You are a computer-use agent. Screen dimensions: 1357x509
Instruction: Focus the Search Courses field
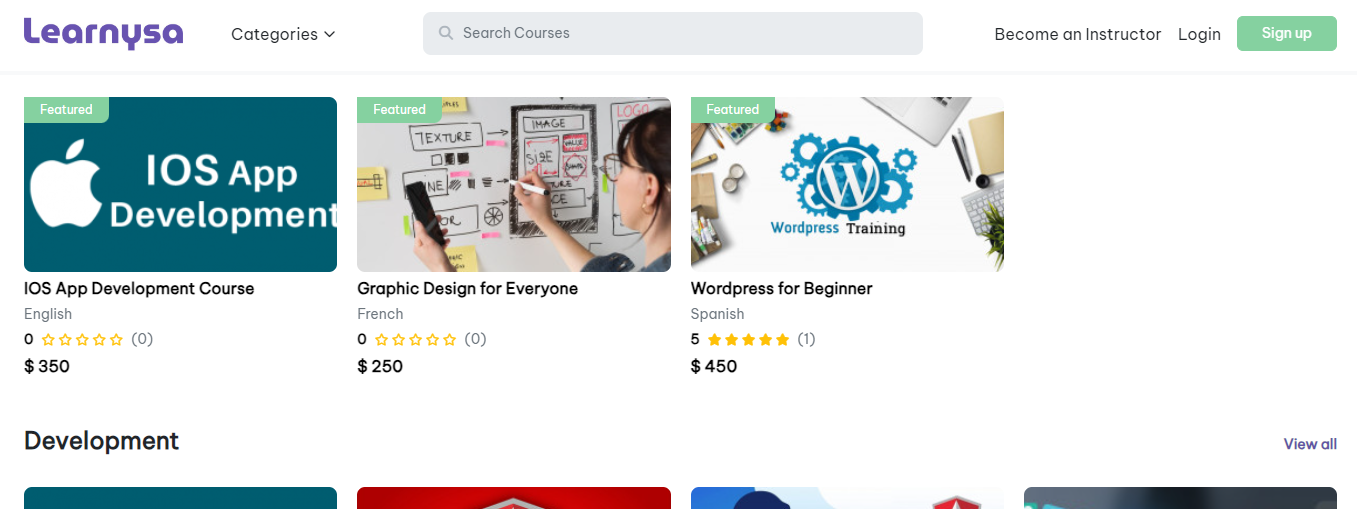tap(673, 33)
